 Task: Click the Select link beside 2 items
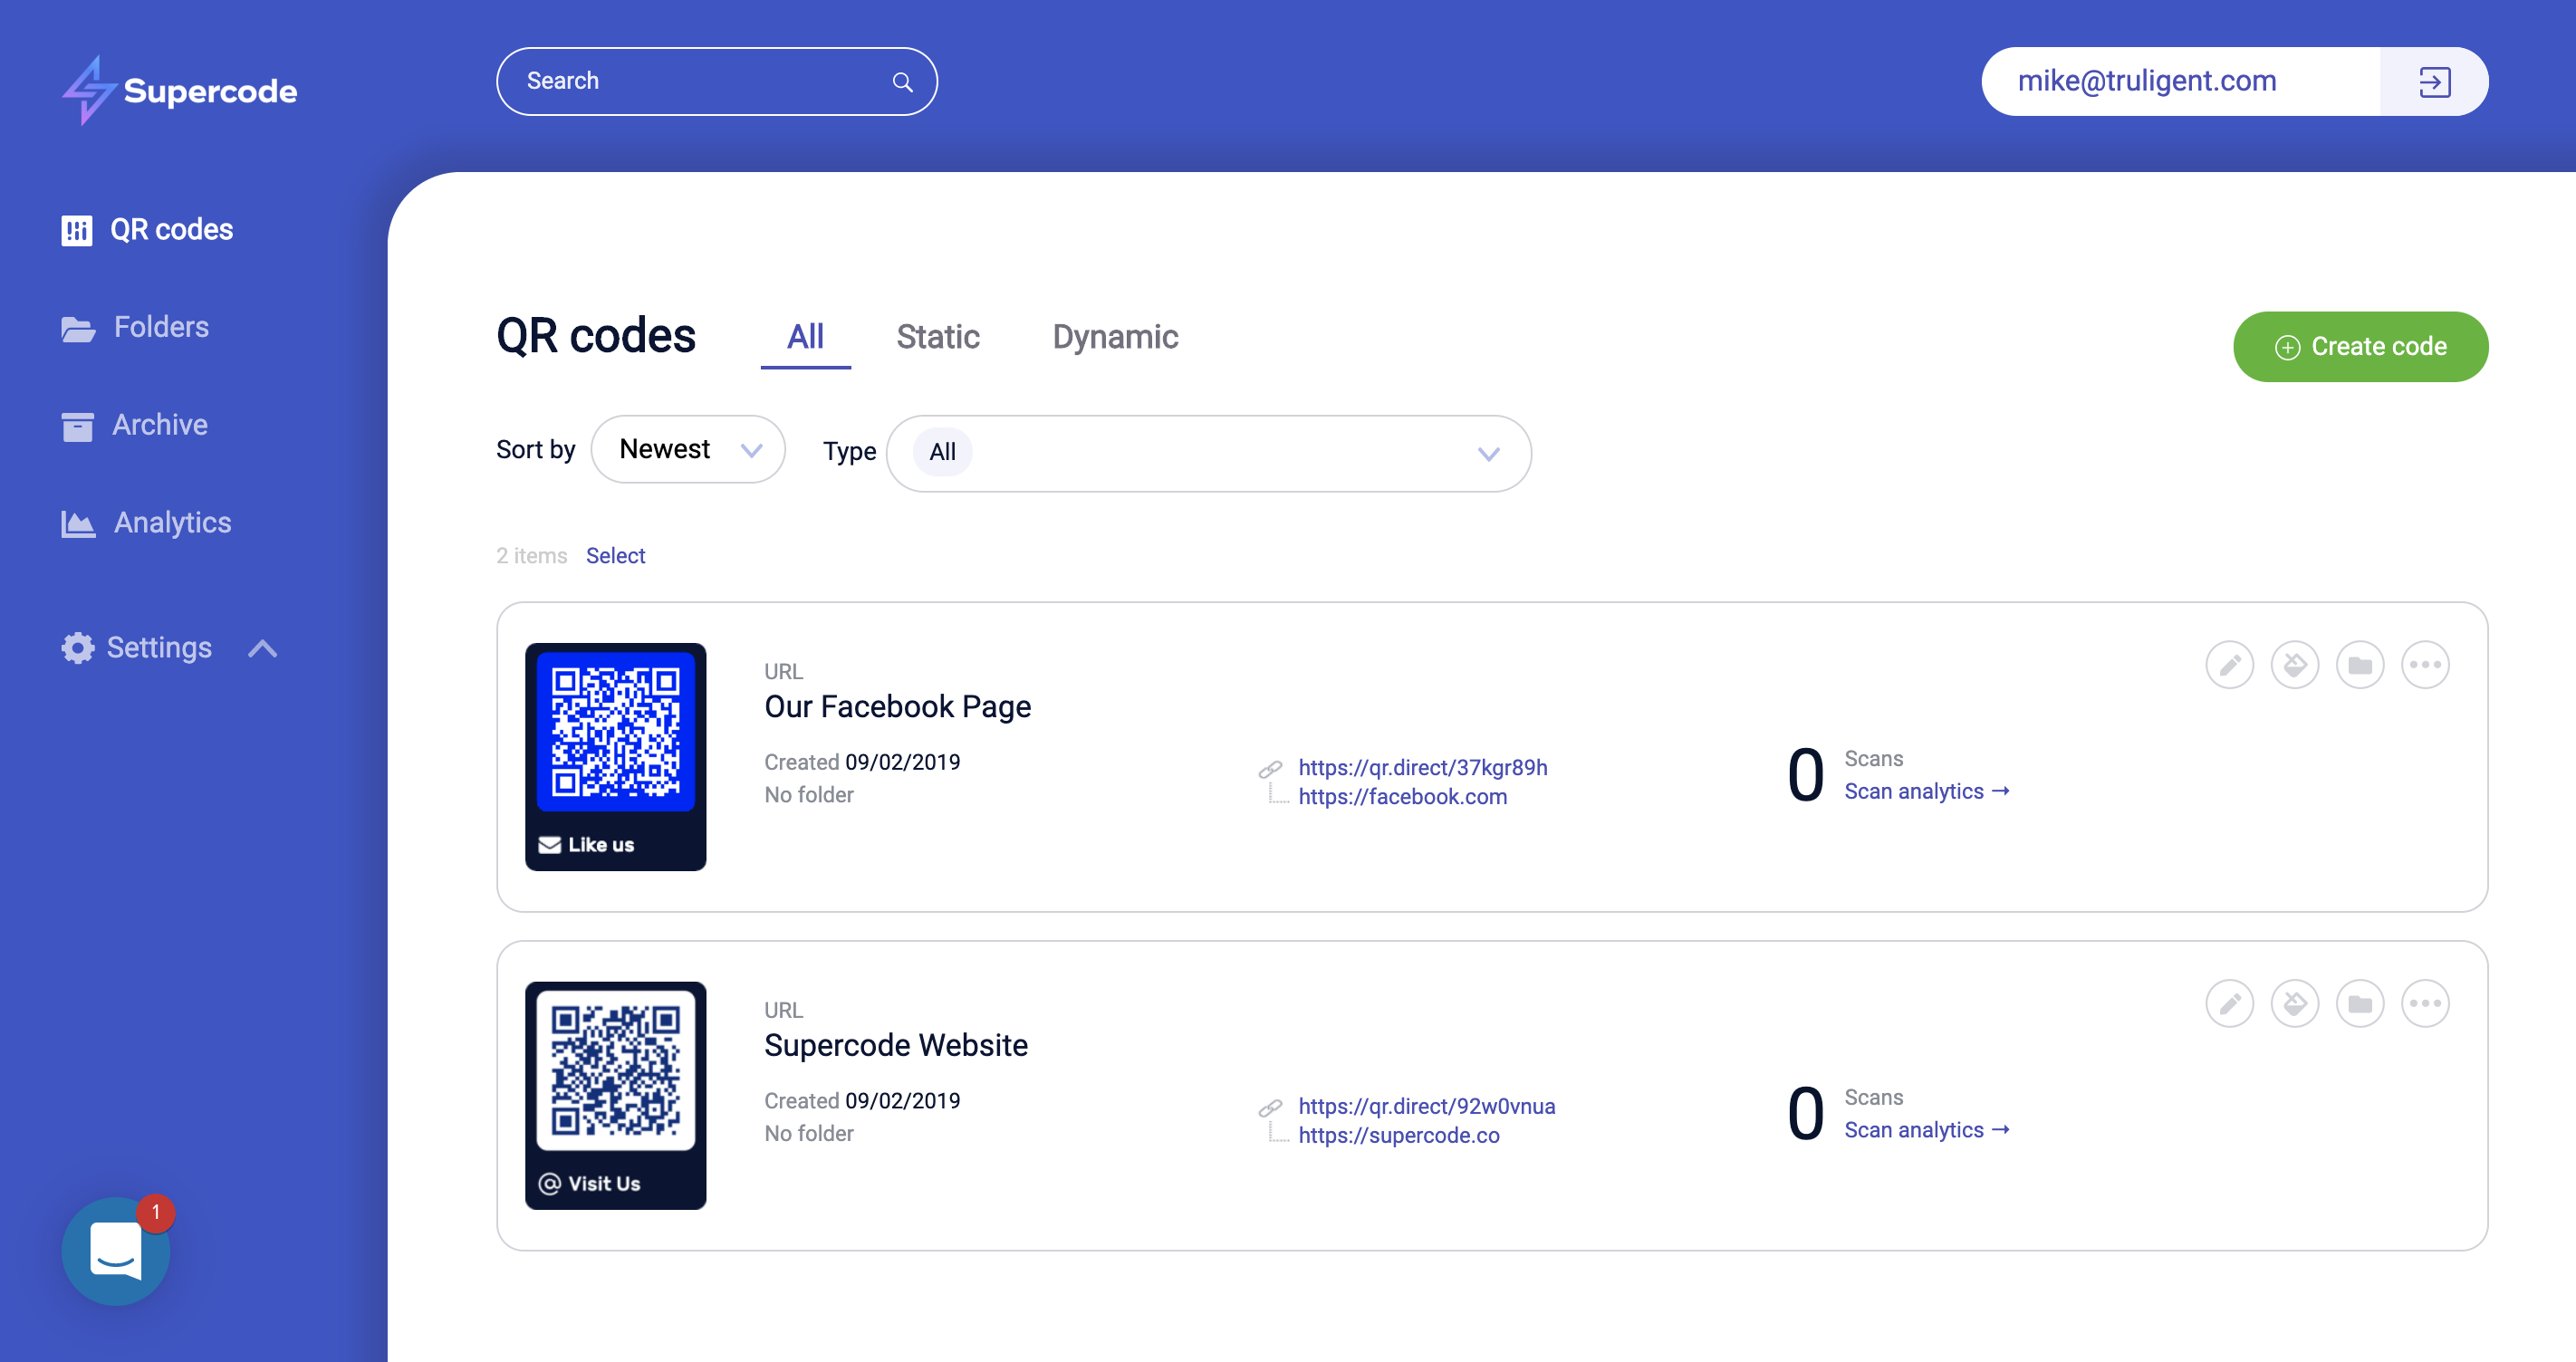point(615,556)
